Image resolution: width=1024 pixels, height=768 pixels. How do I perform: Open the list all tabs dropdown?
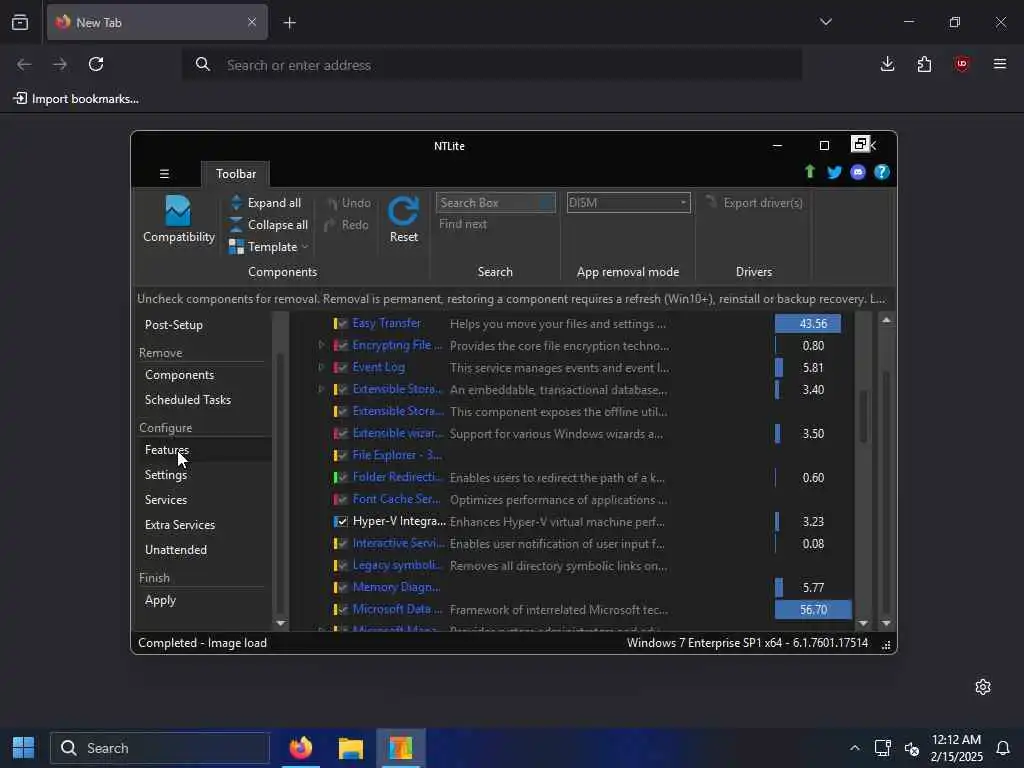click(x=825, y=22)
